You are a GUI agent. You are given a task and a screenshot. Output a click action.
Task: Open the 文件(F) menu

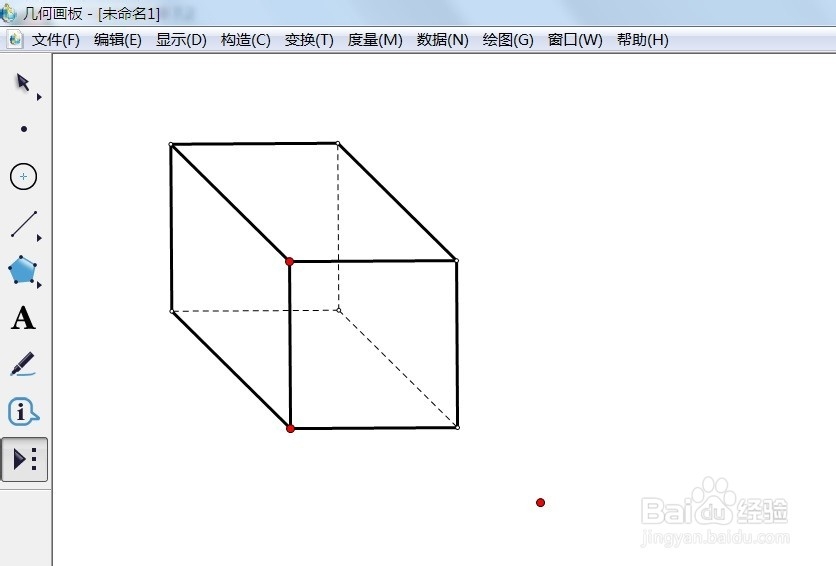55,40
